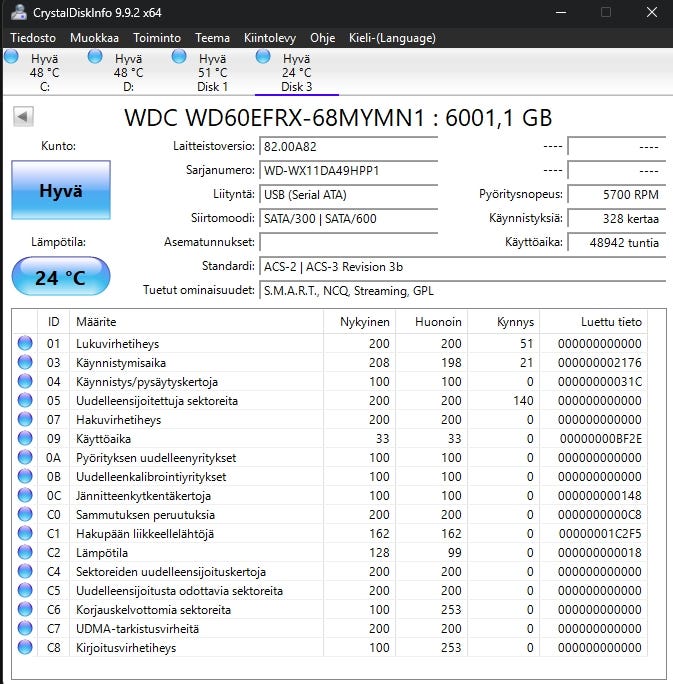Select raw value 00000000BF2E
Viewport: 673px width, 684px height.
[x=601, y=438]
